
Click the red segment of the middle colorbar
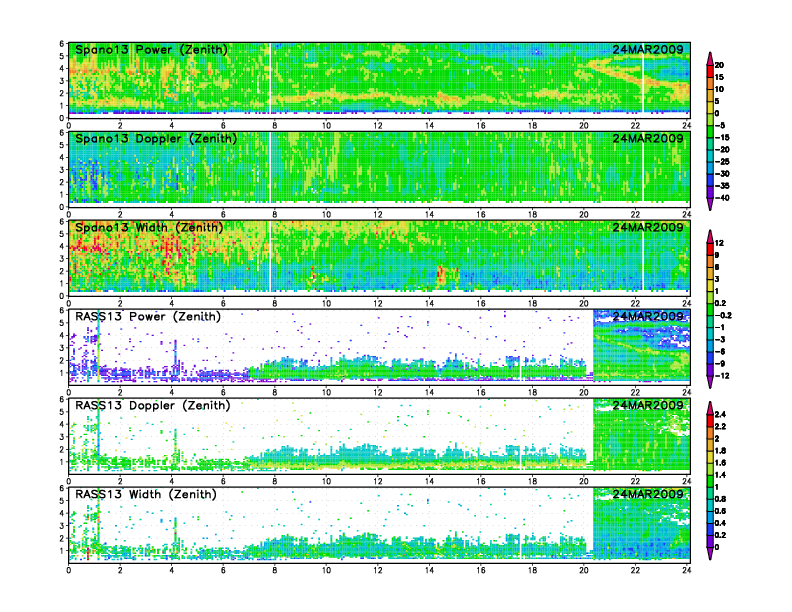click(x=710, y=249)
